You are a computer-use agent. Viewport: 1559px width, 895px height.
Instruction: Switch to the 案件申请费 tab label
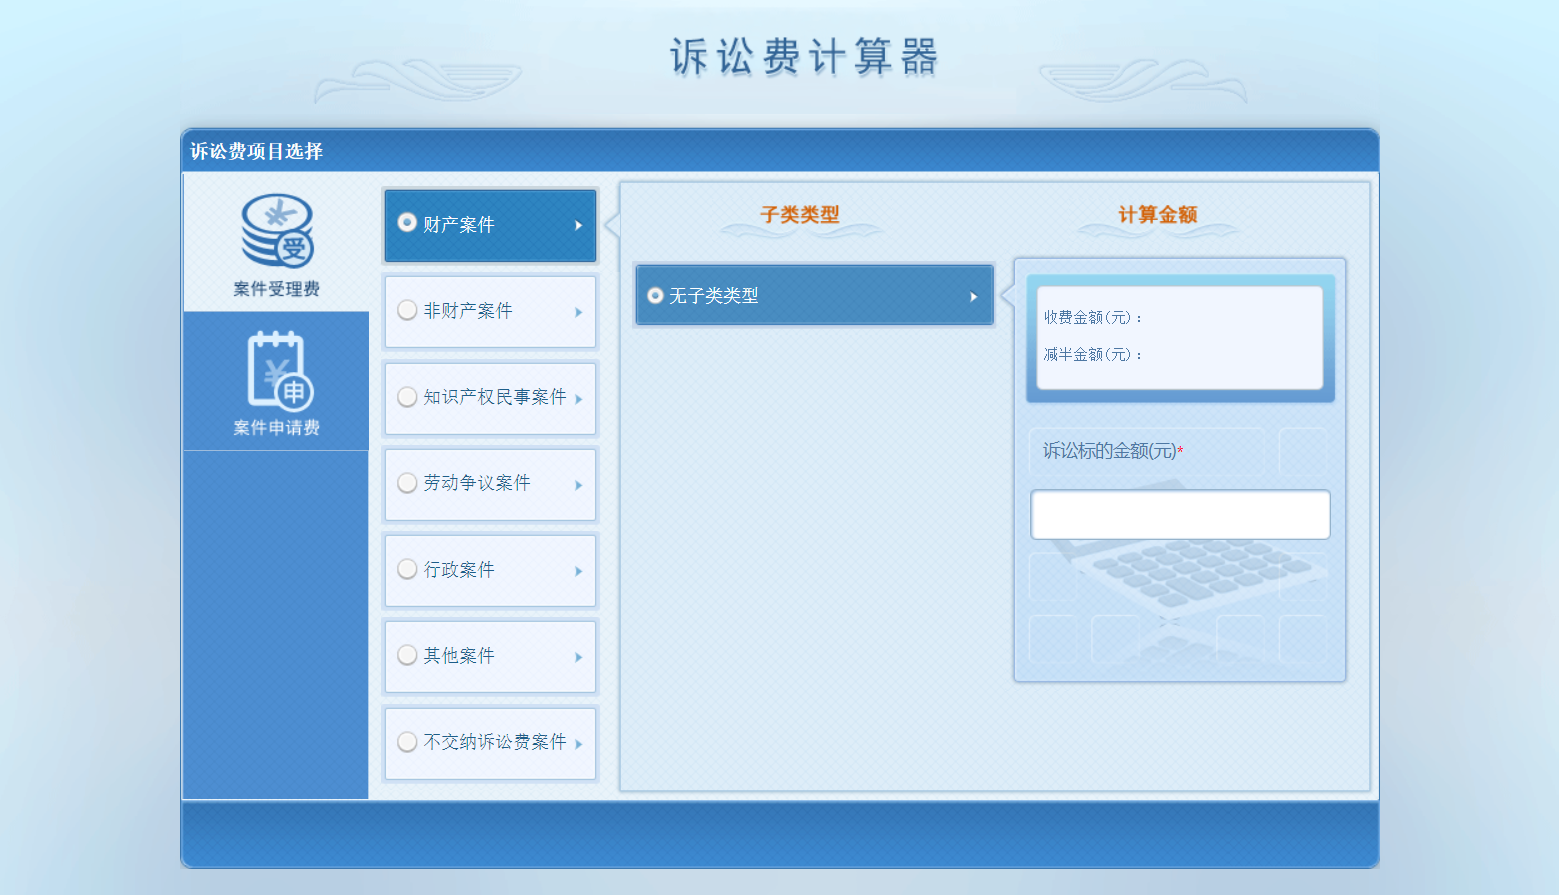276,428
